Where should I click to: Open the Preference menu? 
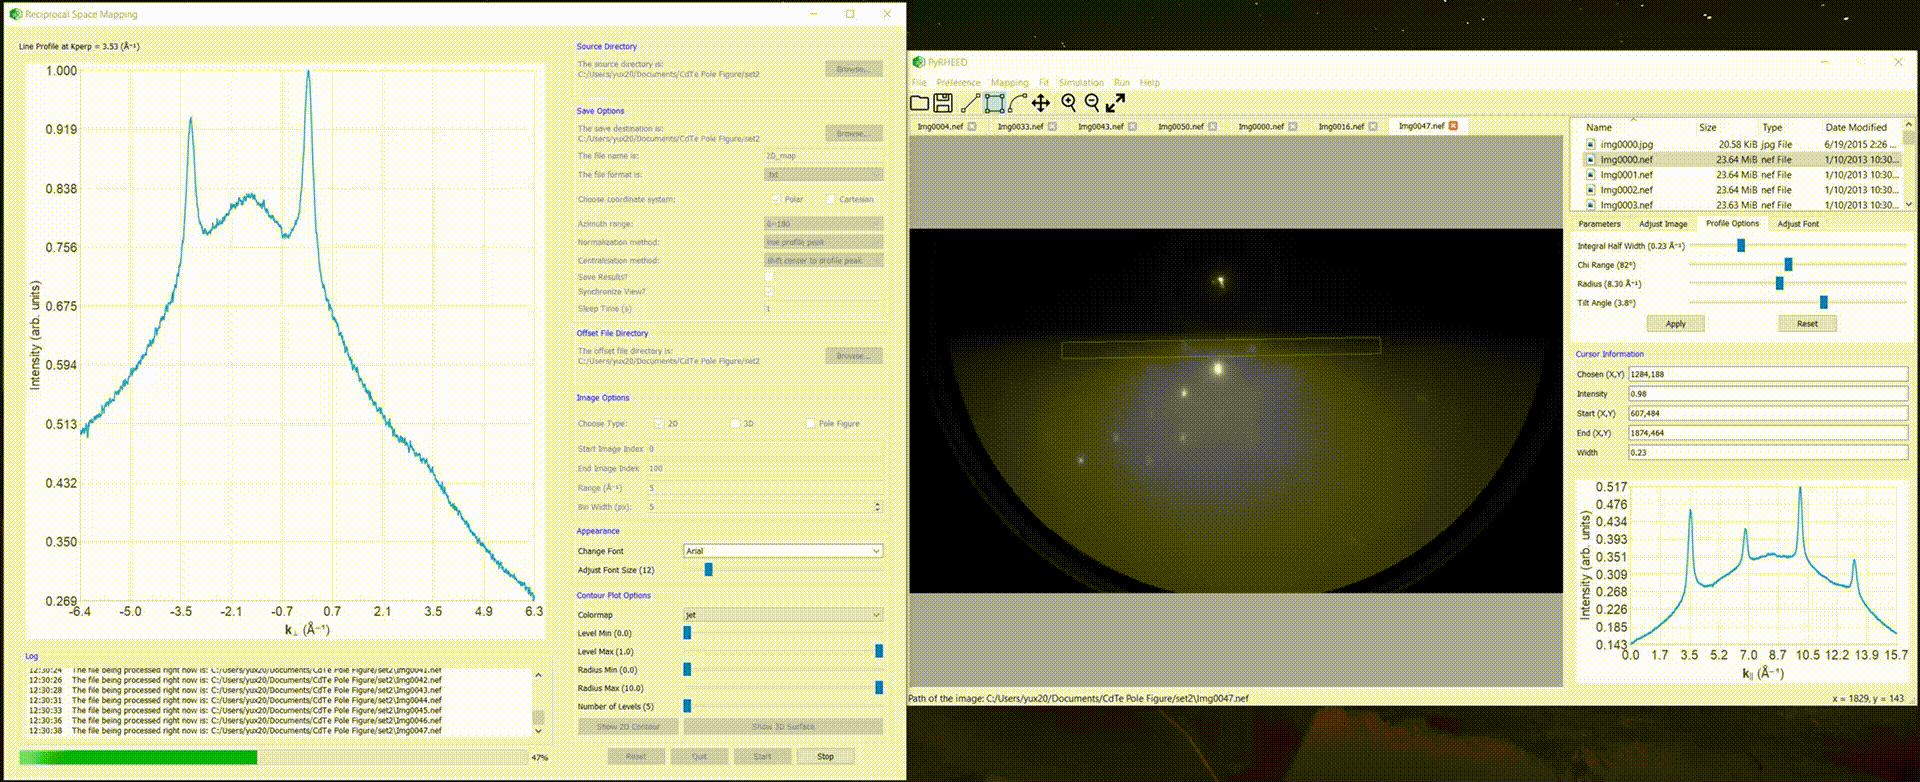[x=958, y=83]
